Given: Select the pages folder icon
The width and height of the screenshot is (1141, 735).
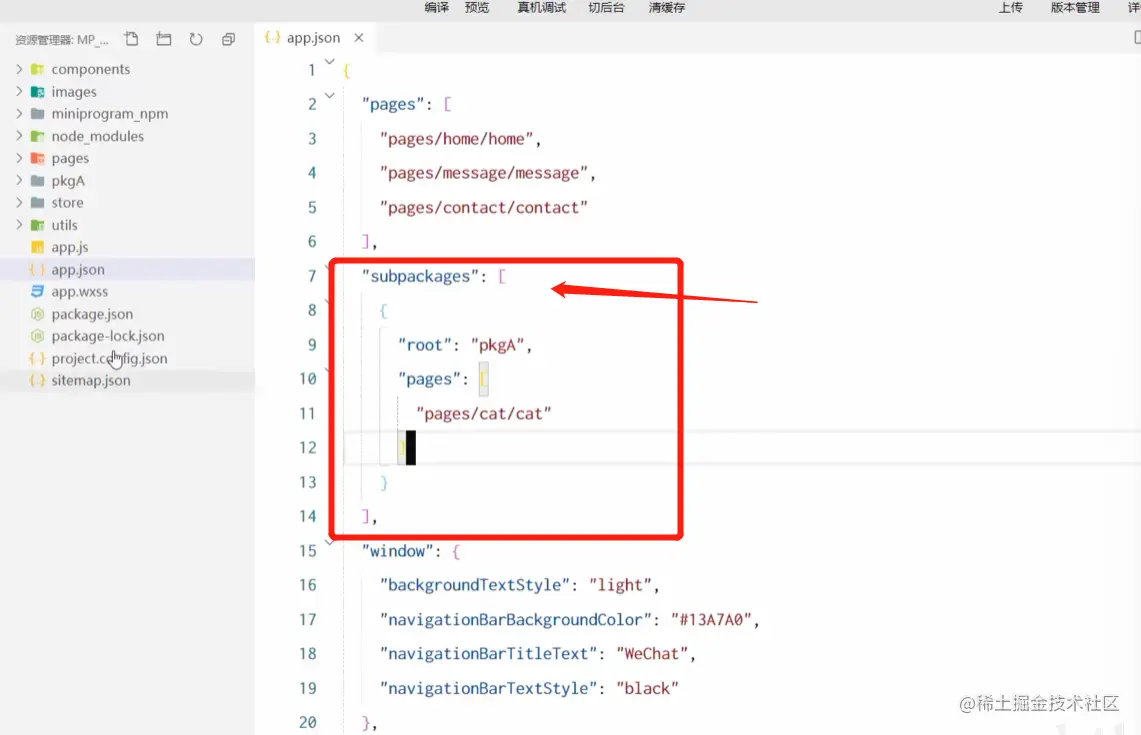Looking at the screenshot, I should (38, 158).
